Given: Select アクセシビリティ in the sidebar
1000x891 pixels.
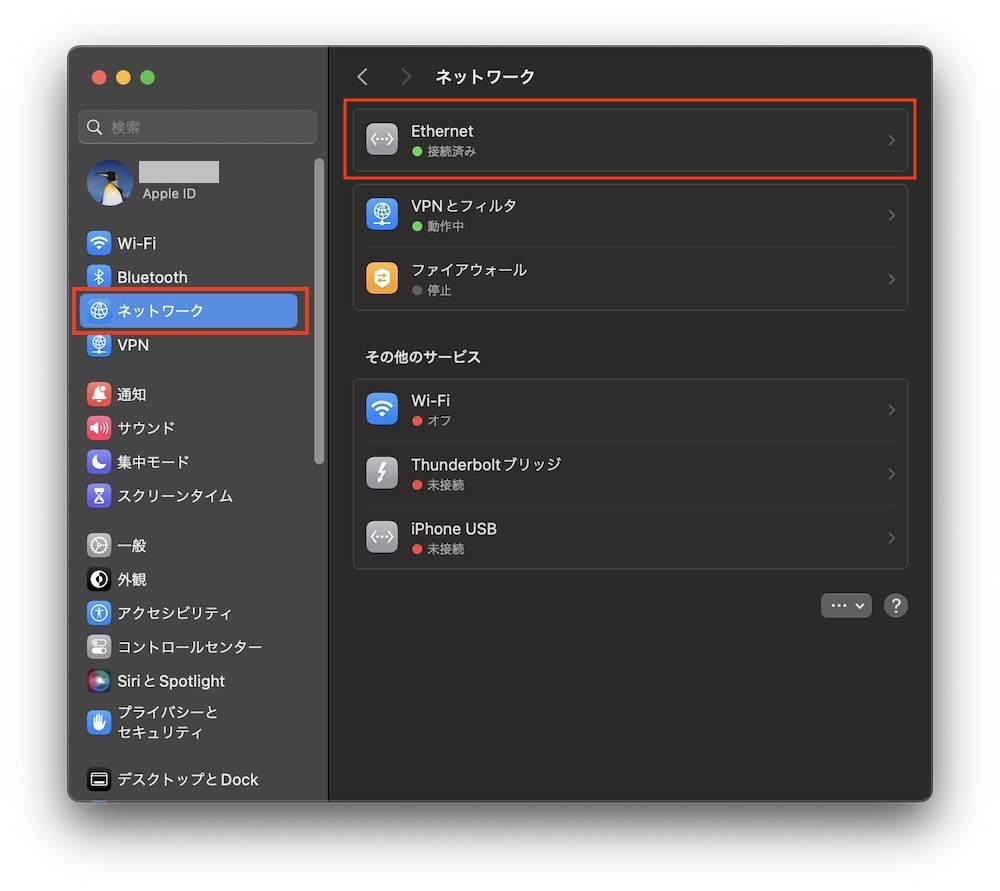Looking at the screenshot, I should pyautogui.click(x=174, y=613).
